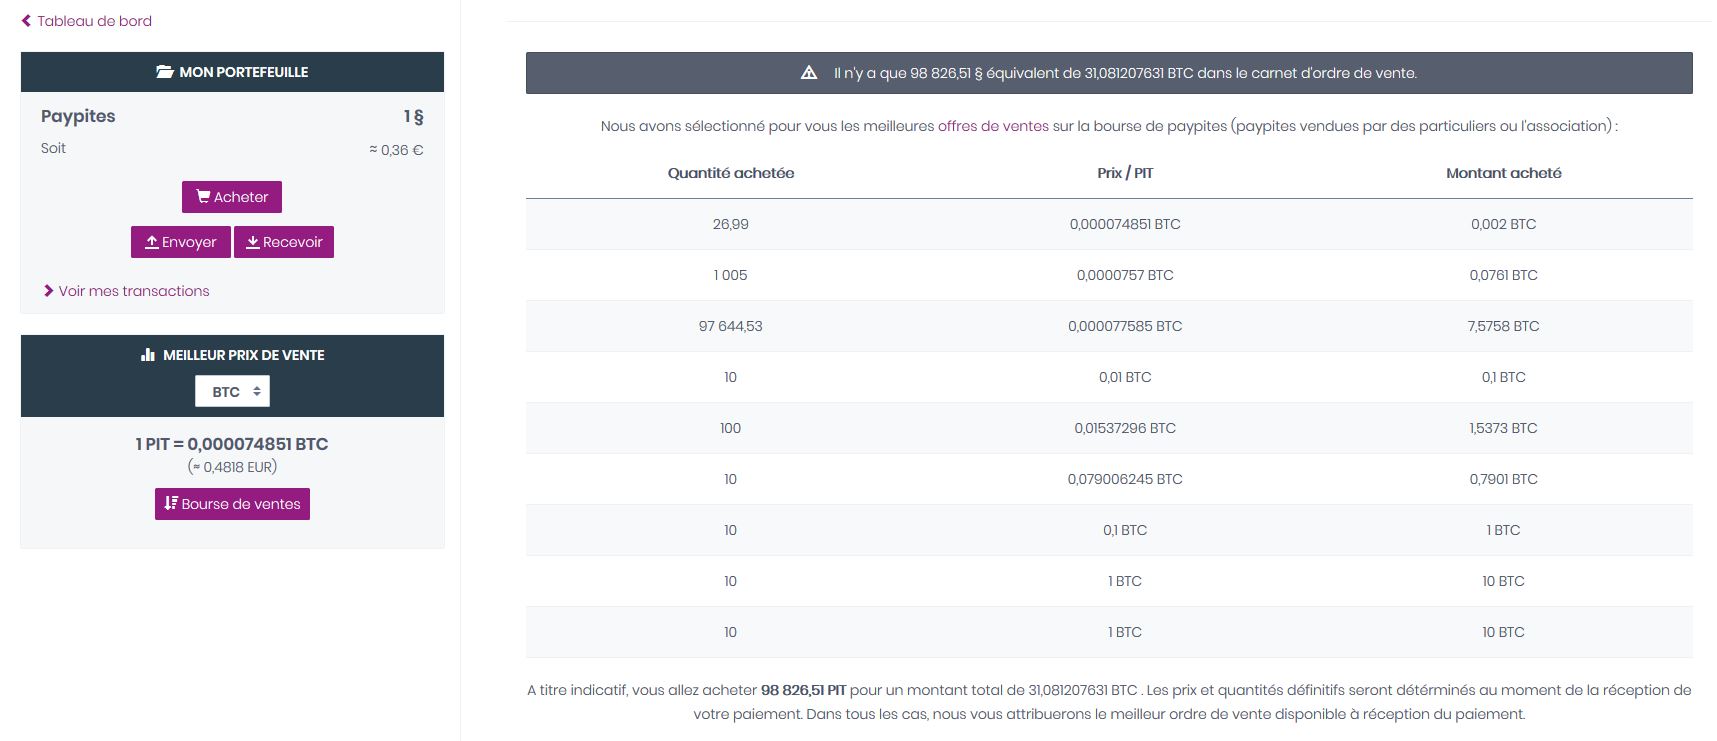Click the upload arrow icon on Envoyer

click(x=152, y=242)
